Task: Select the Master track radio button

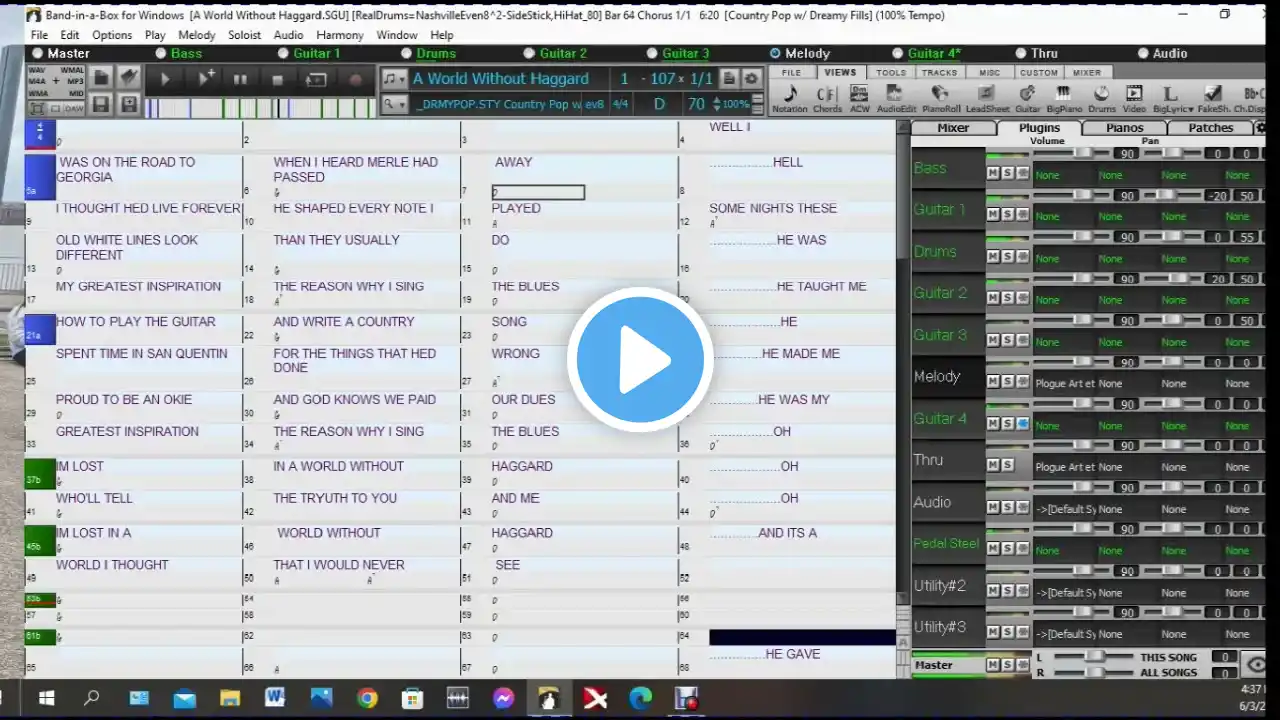Action: (x=38, y=53)
